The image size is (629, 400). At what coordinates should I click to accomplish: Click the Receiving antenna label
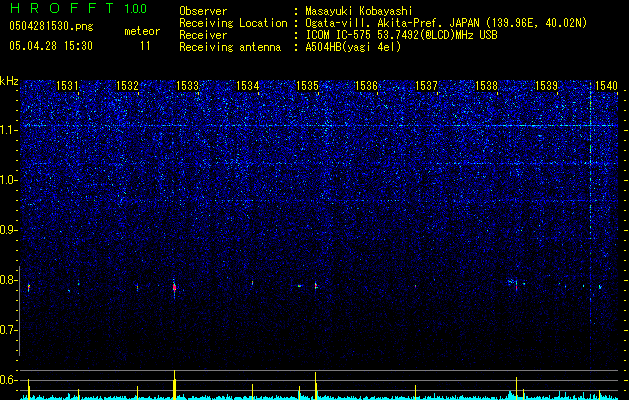tap(230, 47)
